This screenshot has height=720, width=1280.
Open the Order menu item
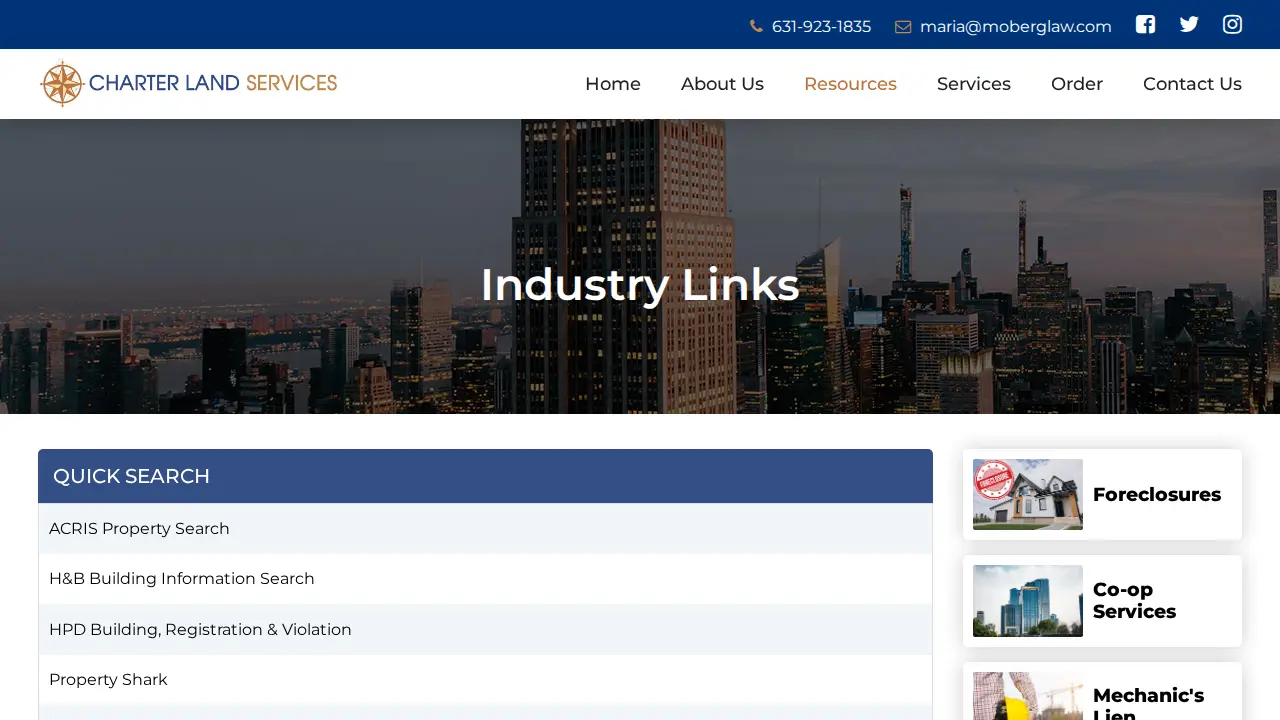[1077, 84]
